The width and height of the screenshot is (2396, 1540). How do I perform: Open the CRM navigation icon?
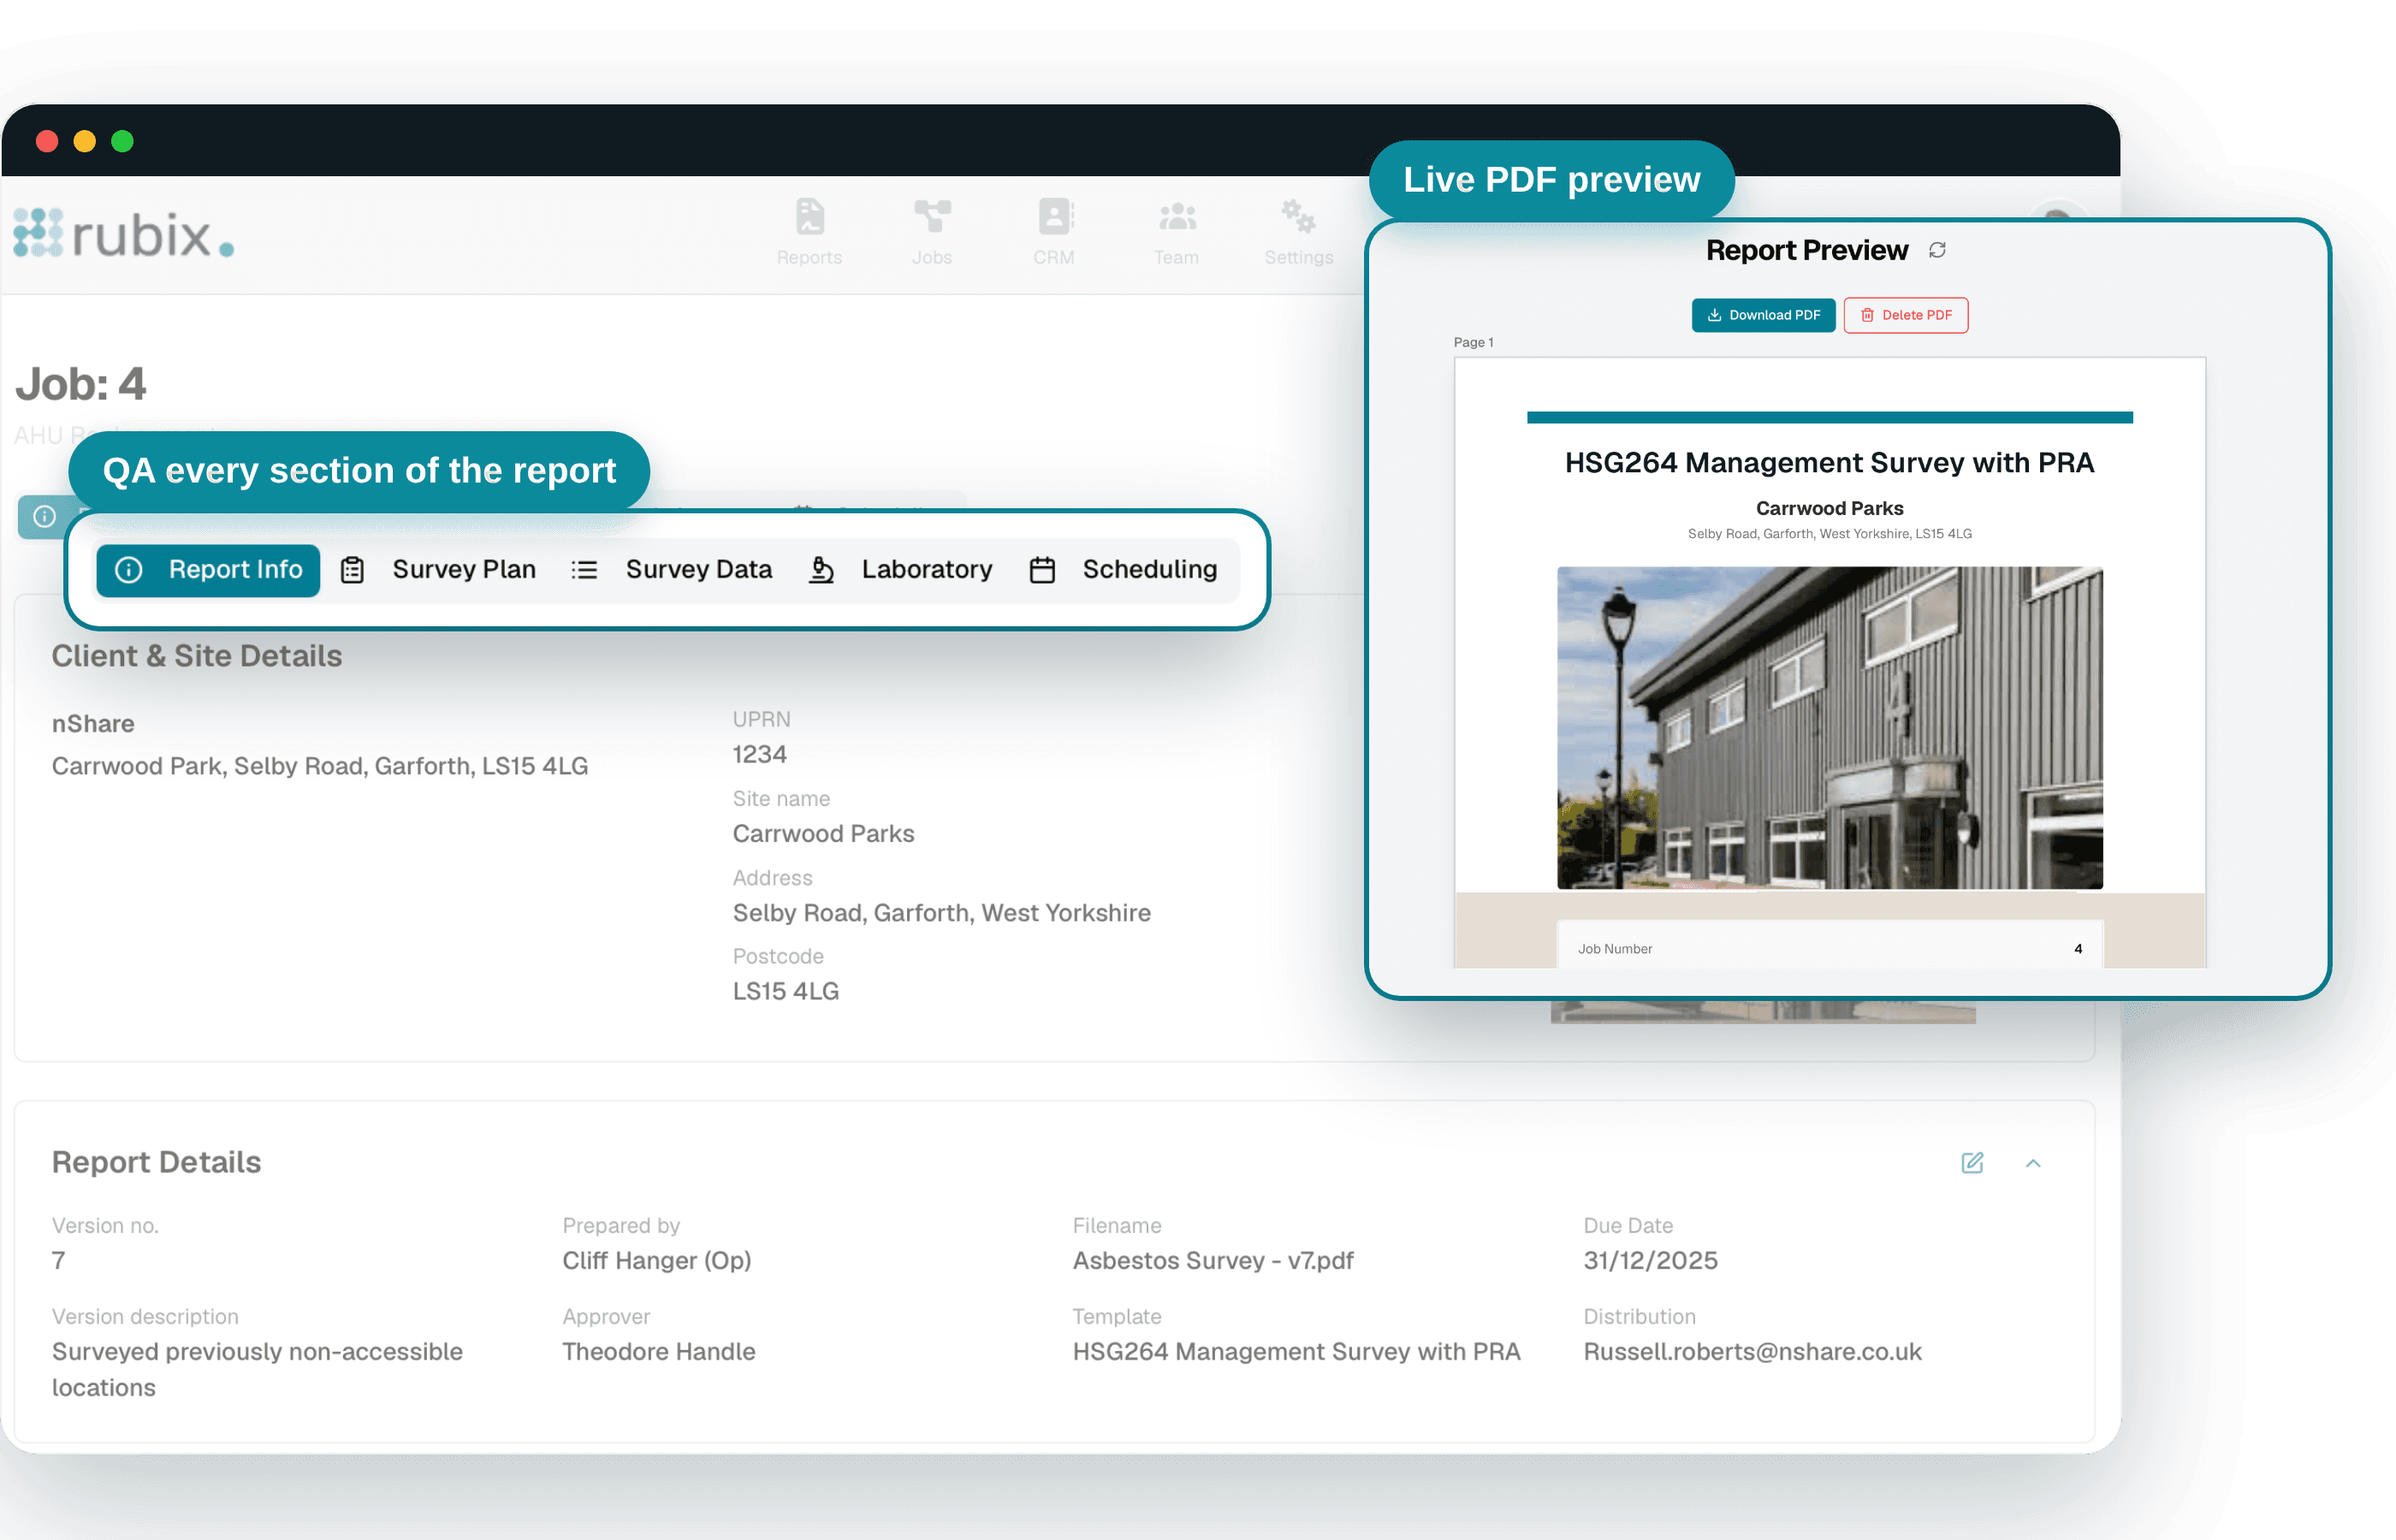[x=1054, y=231]
